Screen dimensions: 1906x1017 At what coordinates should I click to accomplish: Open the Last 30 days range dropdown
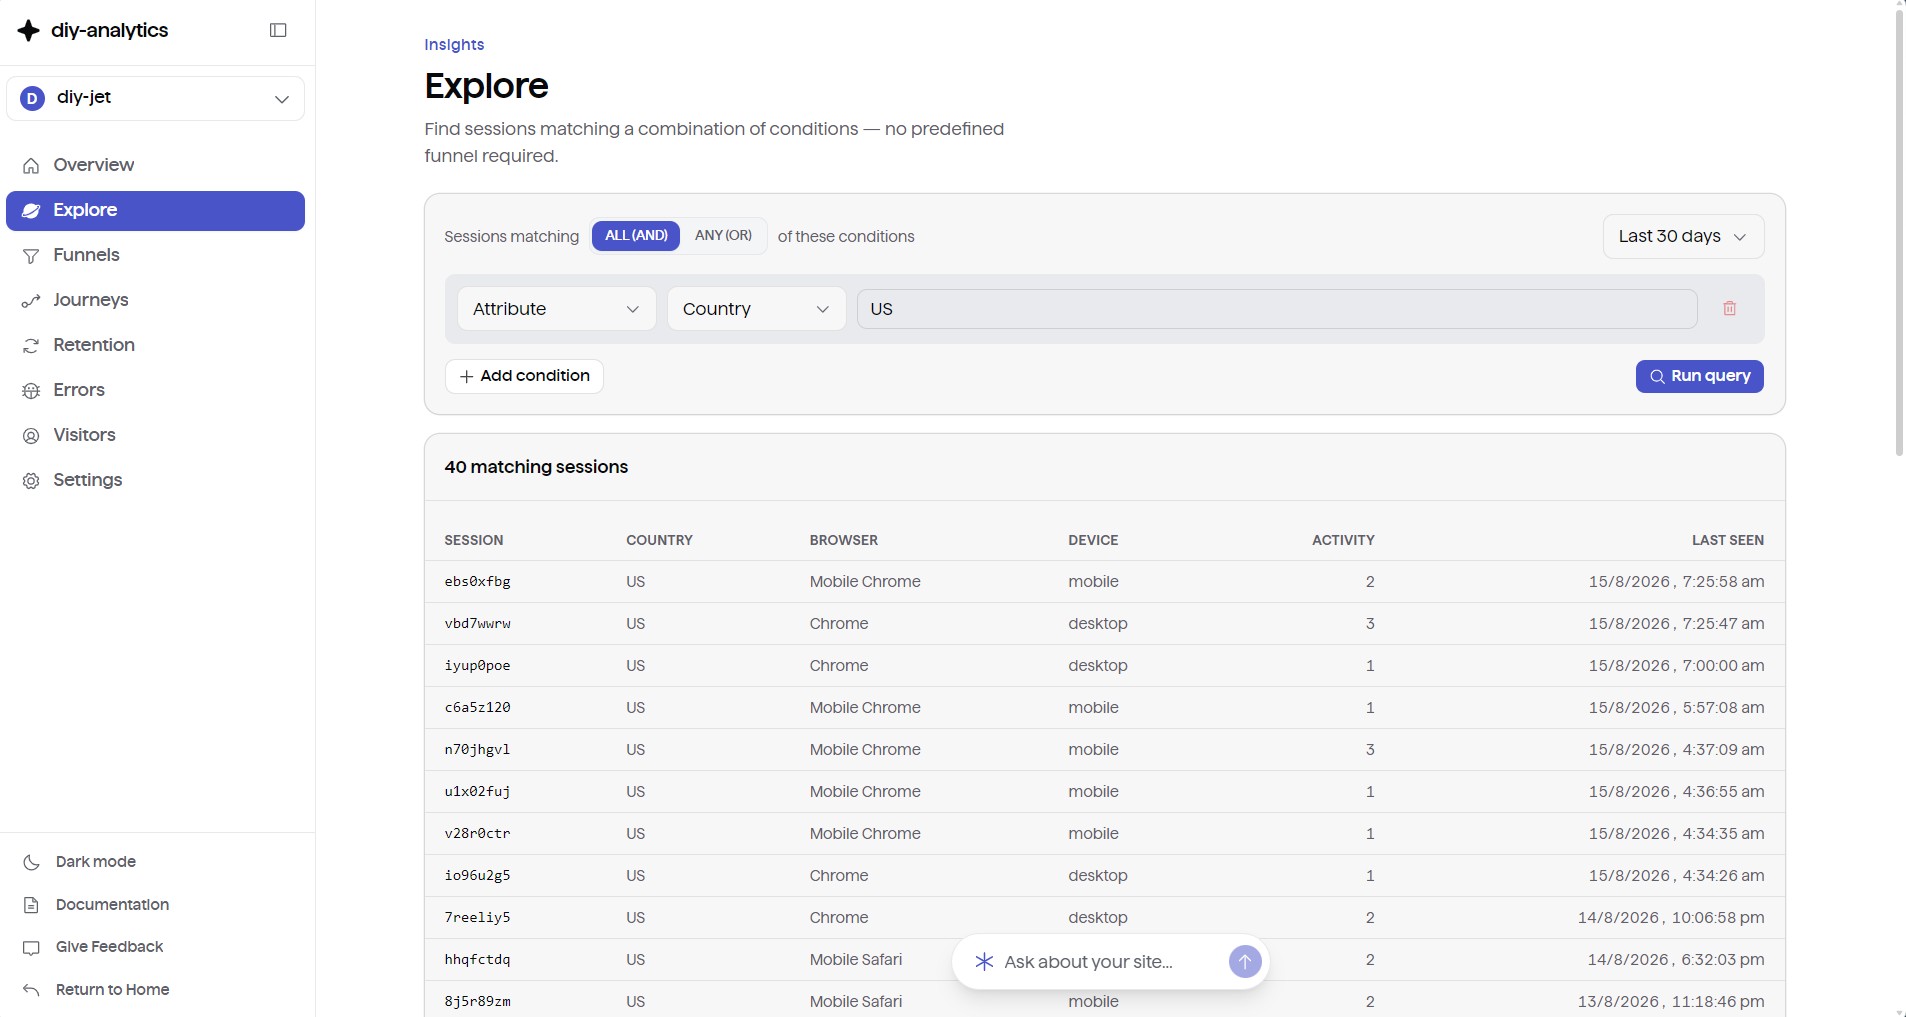point(1683,237)
